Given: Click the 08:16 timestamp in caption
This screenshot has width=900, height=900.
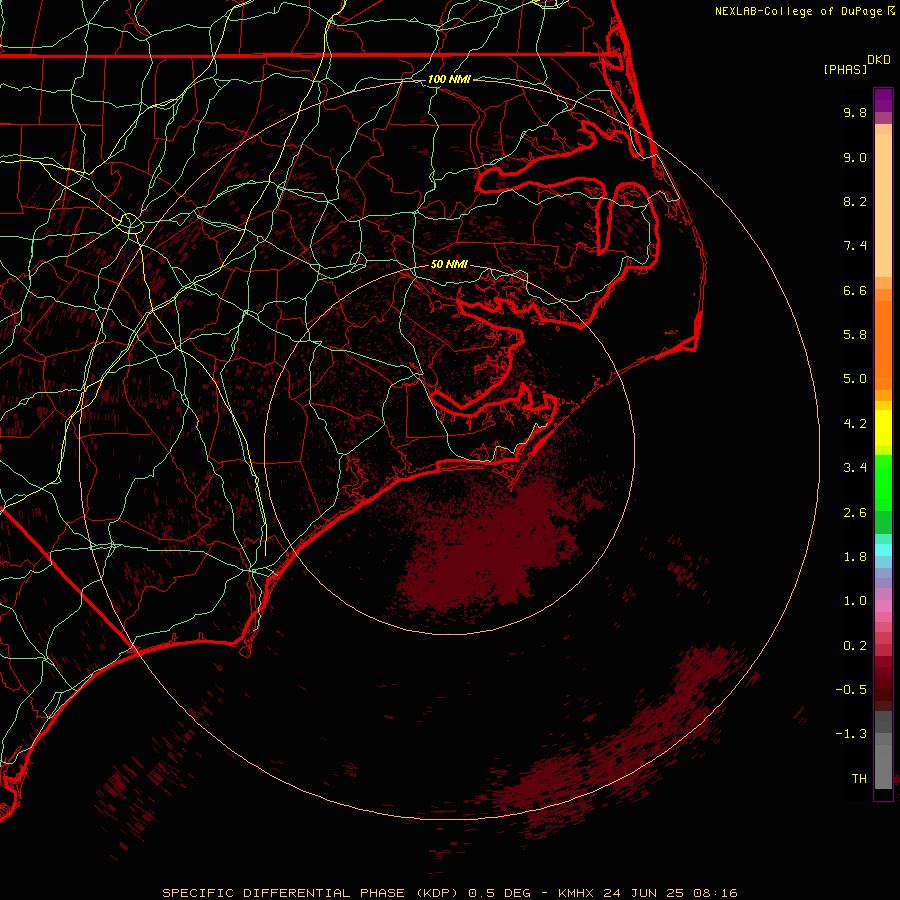Looking at the screenshot, I should point(715,893).
